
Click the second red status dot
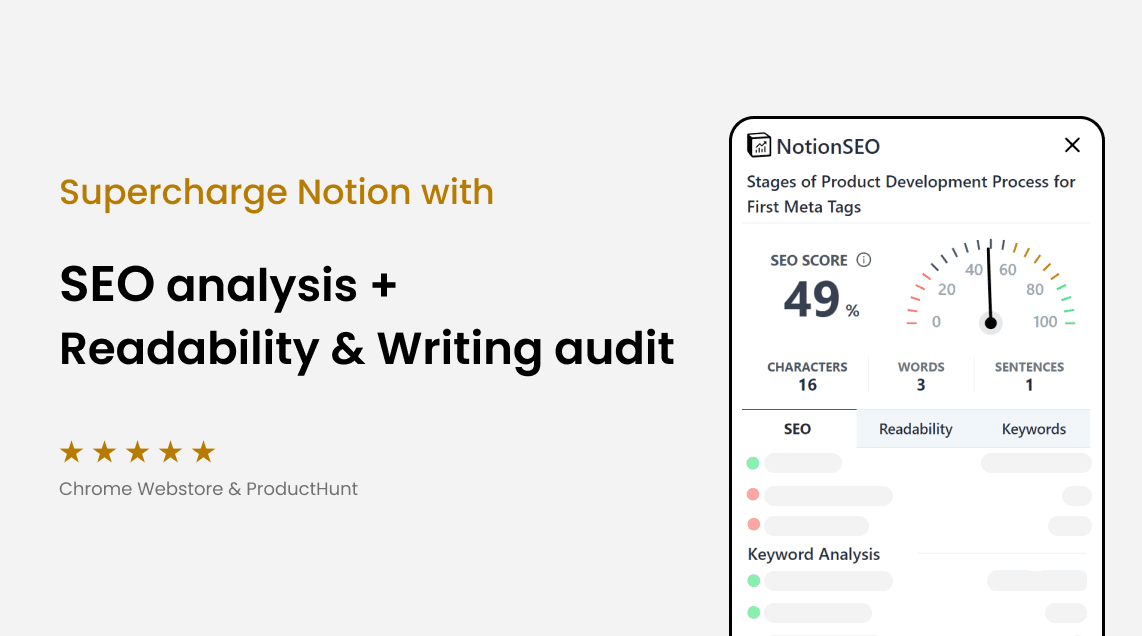753,525
